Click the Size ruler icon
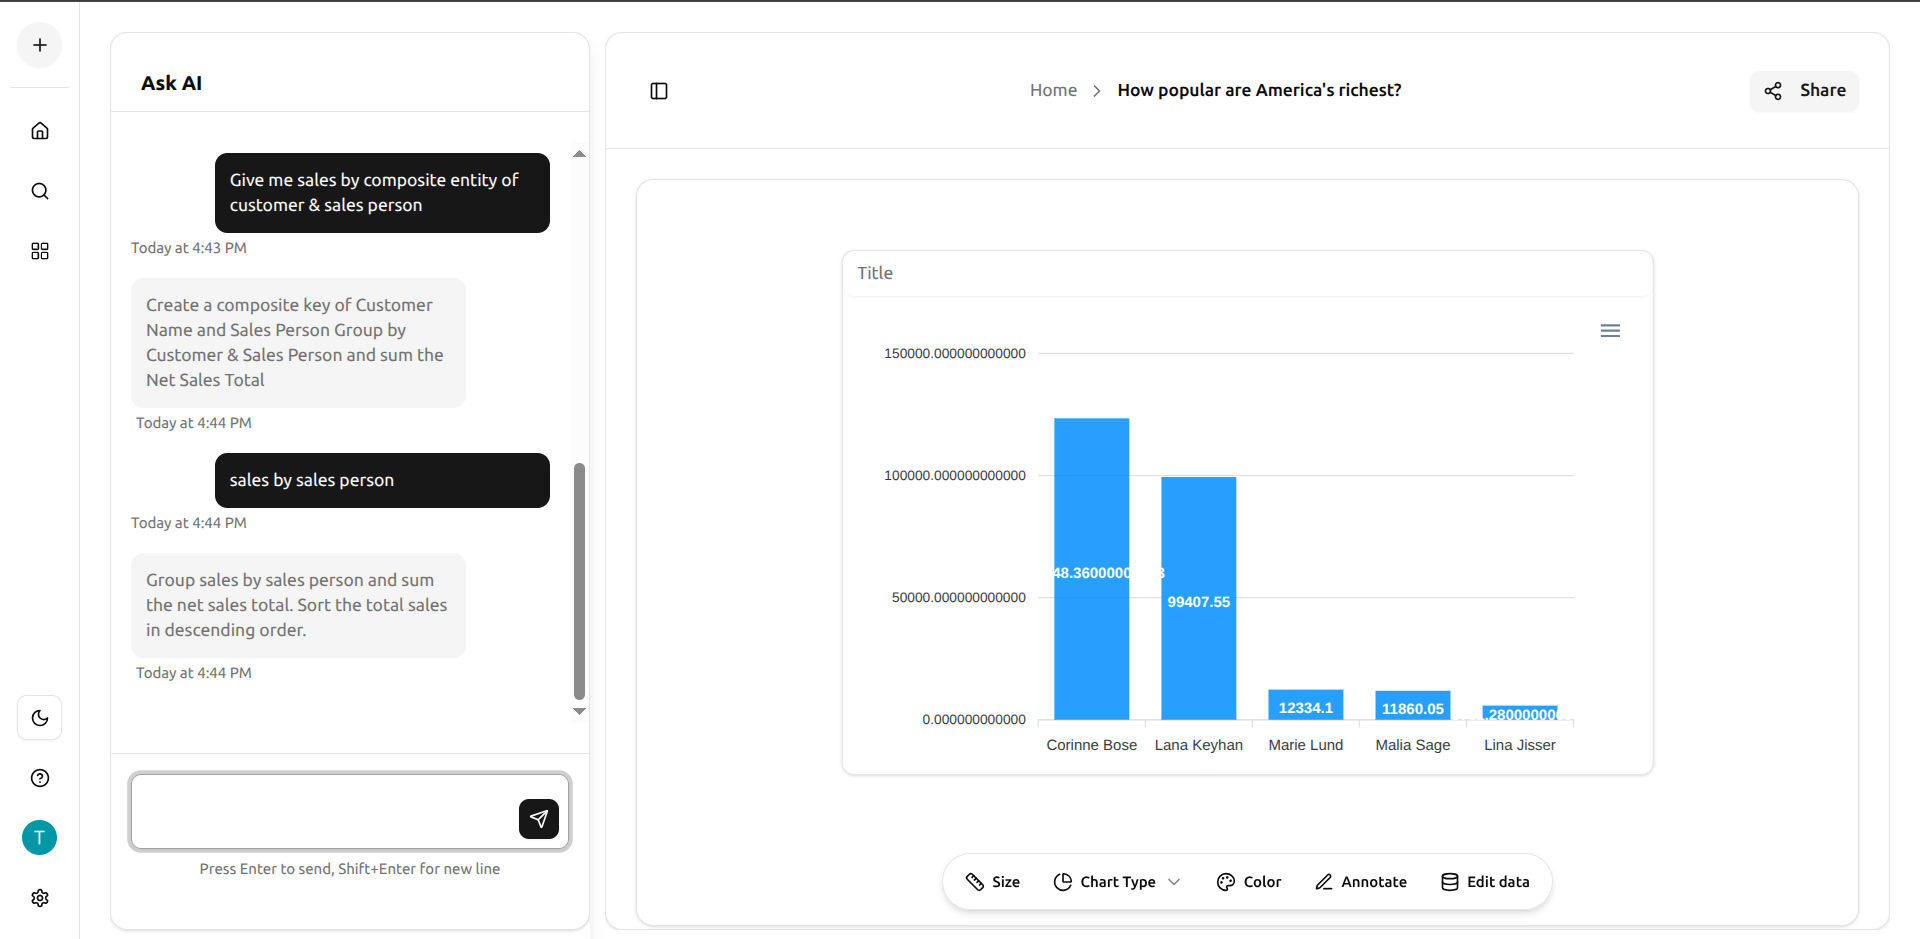This screenshot has height=939, width=1920. (x=975, y=882)
